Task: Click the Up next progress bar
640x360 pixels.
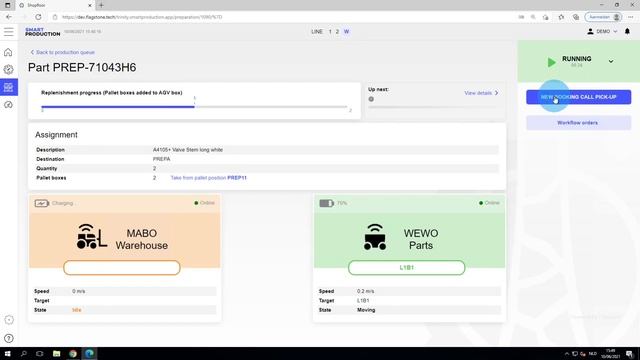Action: click(433, 107)
